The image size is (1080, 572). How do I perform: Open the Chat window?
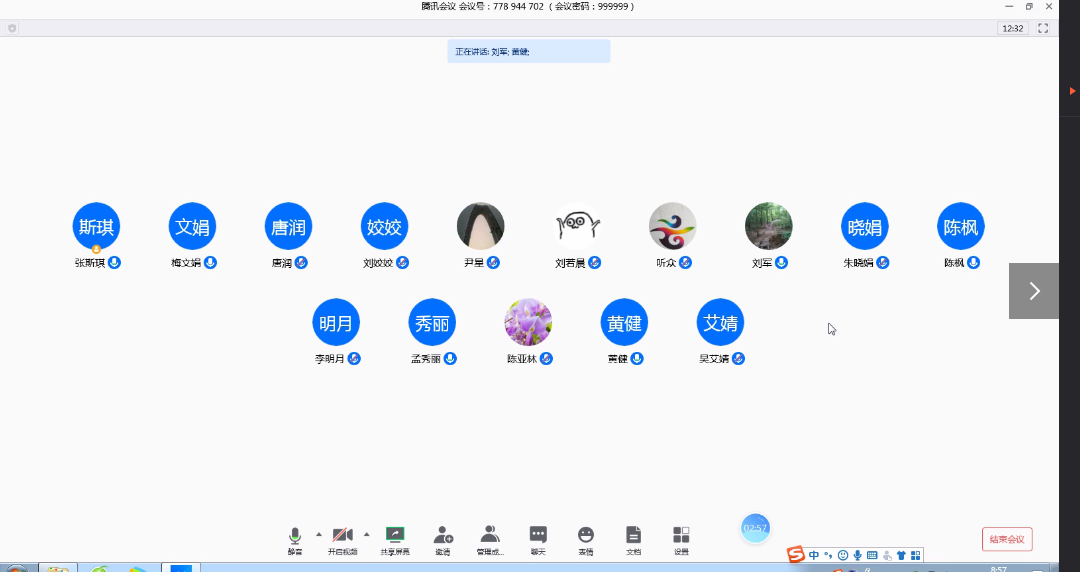538,538
